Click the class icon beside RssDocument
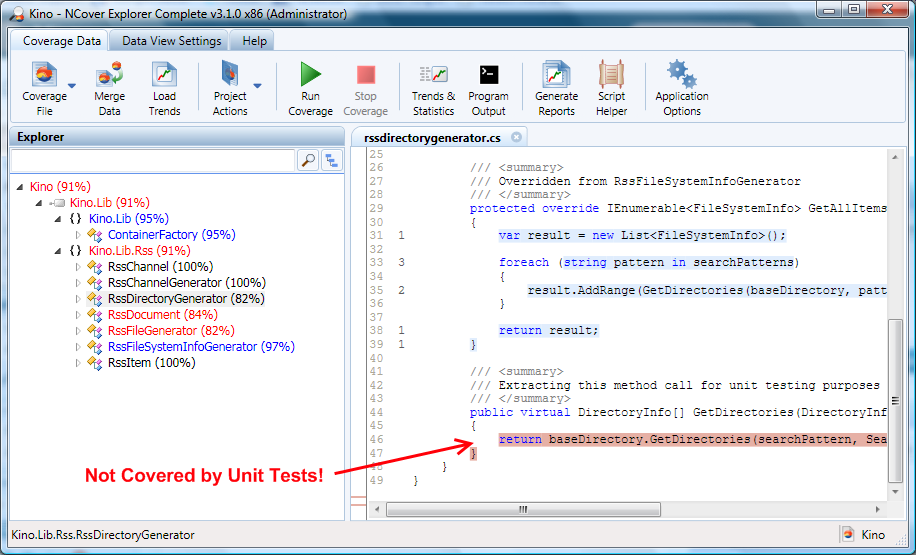 coord(95,315)
